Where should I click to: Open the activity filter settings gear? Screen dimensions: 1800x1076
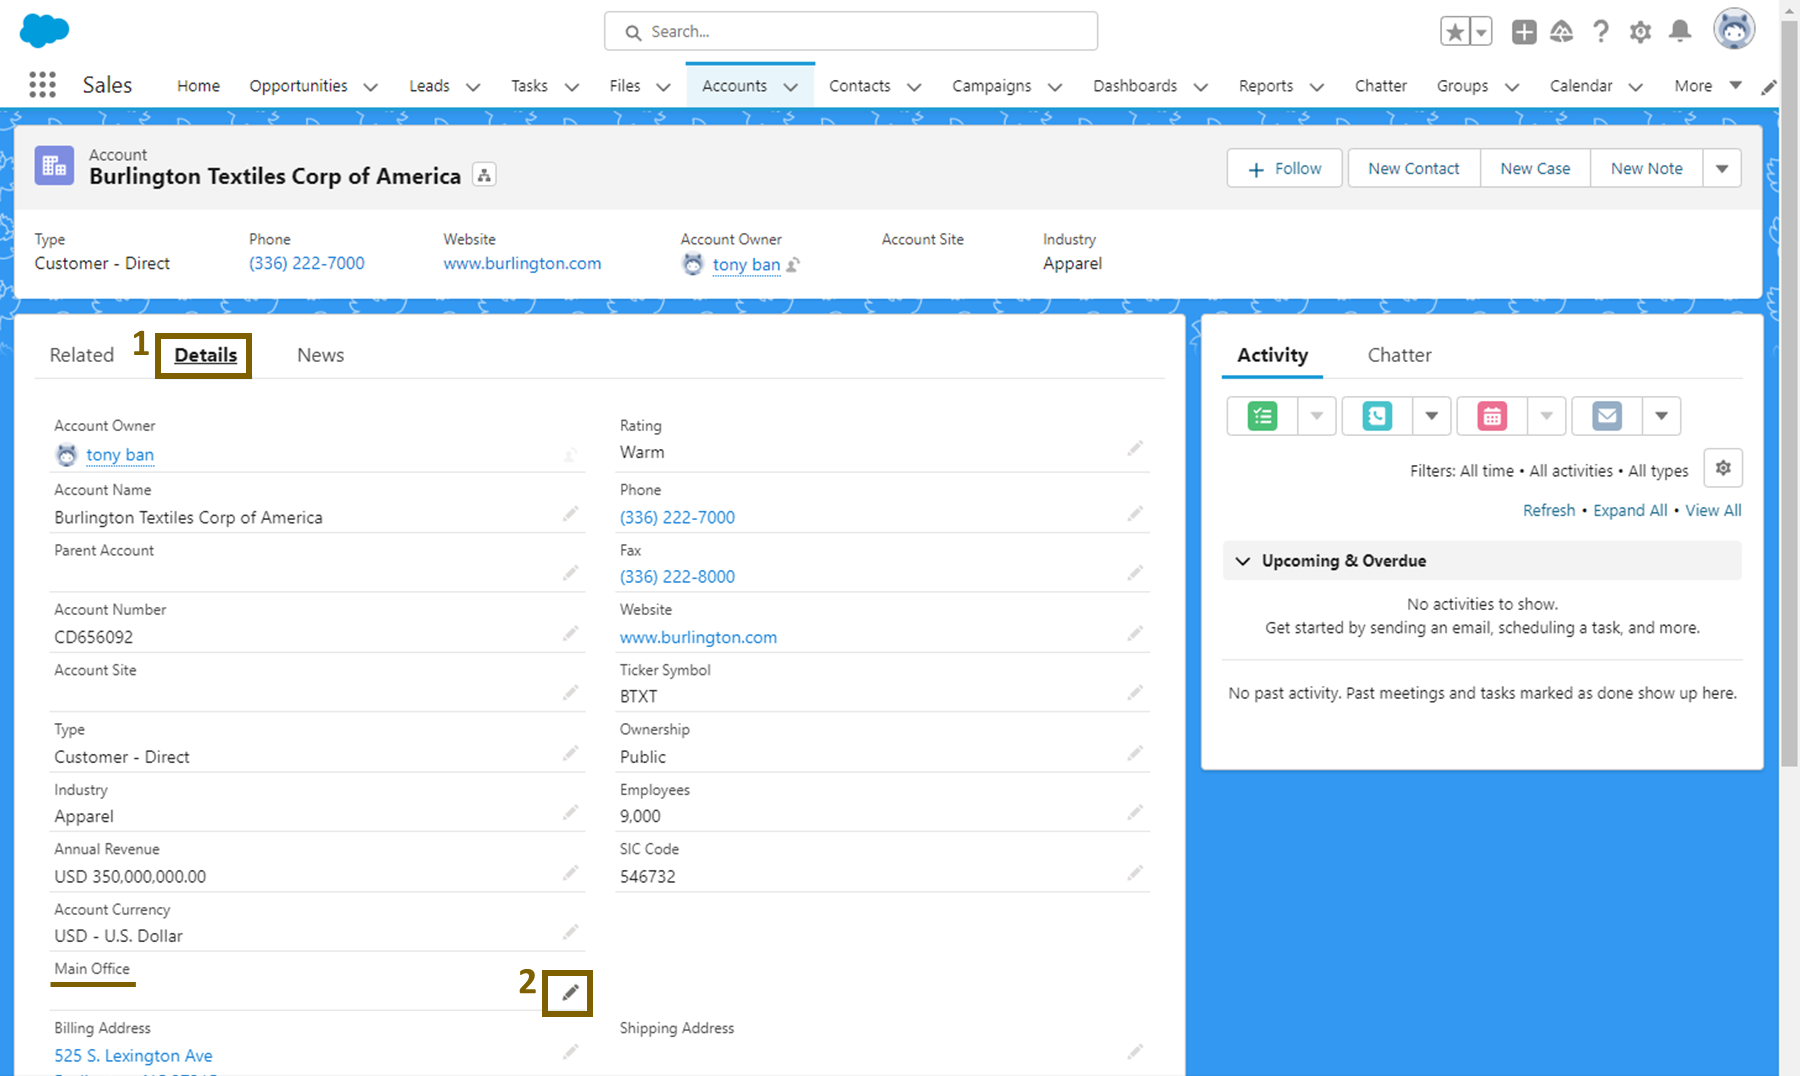pyautogui.click(x=1723, y=468)
